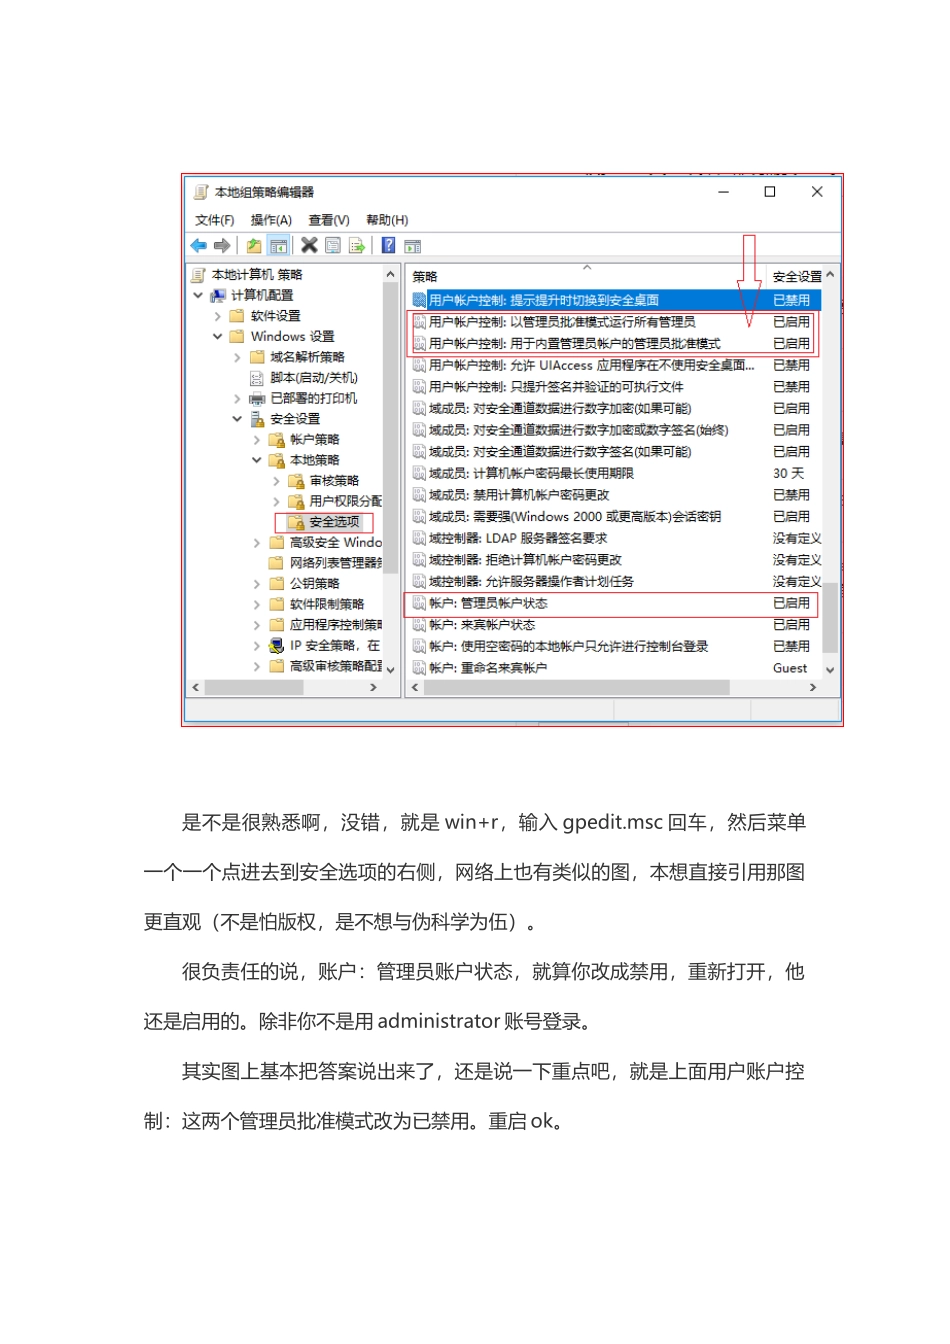Open the 帮助(H) menu
The image size is (950, 1344).
pyautogui.click(x=387, y=220)
